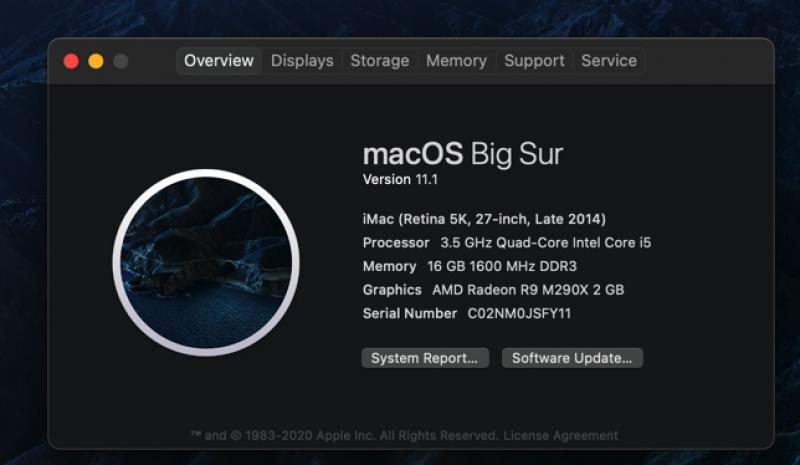Open the Storage tab
Image resolution: width=800 pixels, height=465 pixels.
click(380, 61)
